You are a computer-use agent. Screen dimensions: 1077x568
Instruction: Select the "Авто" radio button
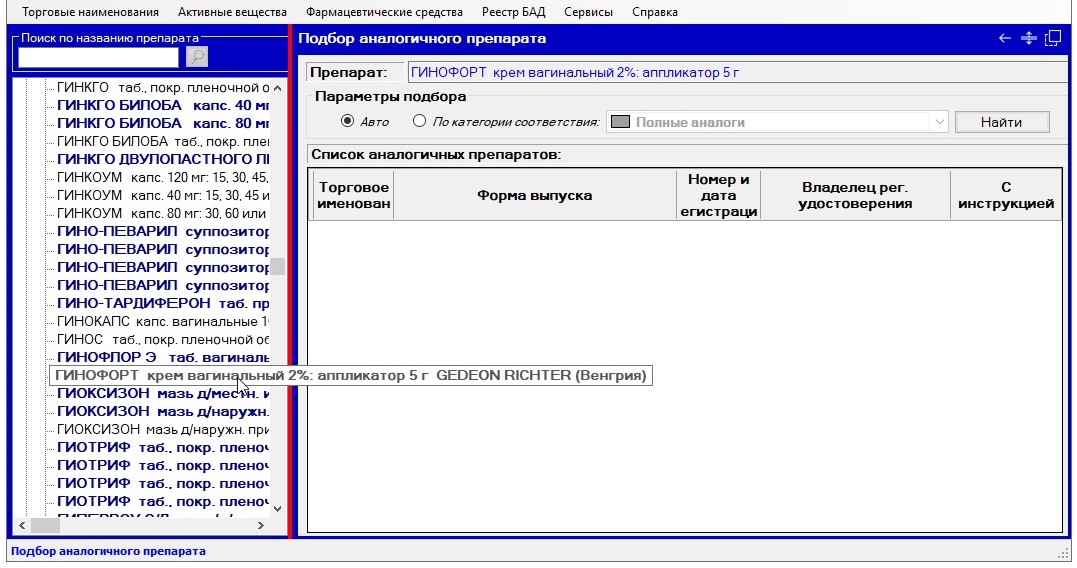(348, 122)
